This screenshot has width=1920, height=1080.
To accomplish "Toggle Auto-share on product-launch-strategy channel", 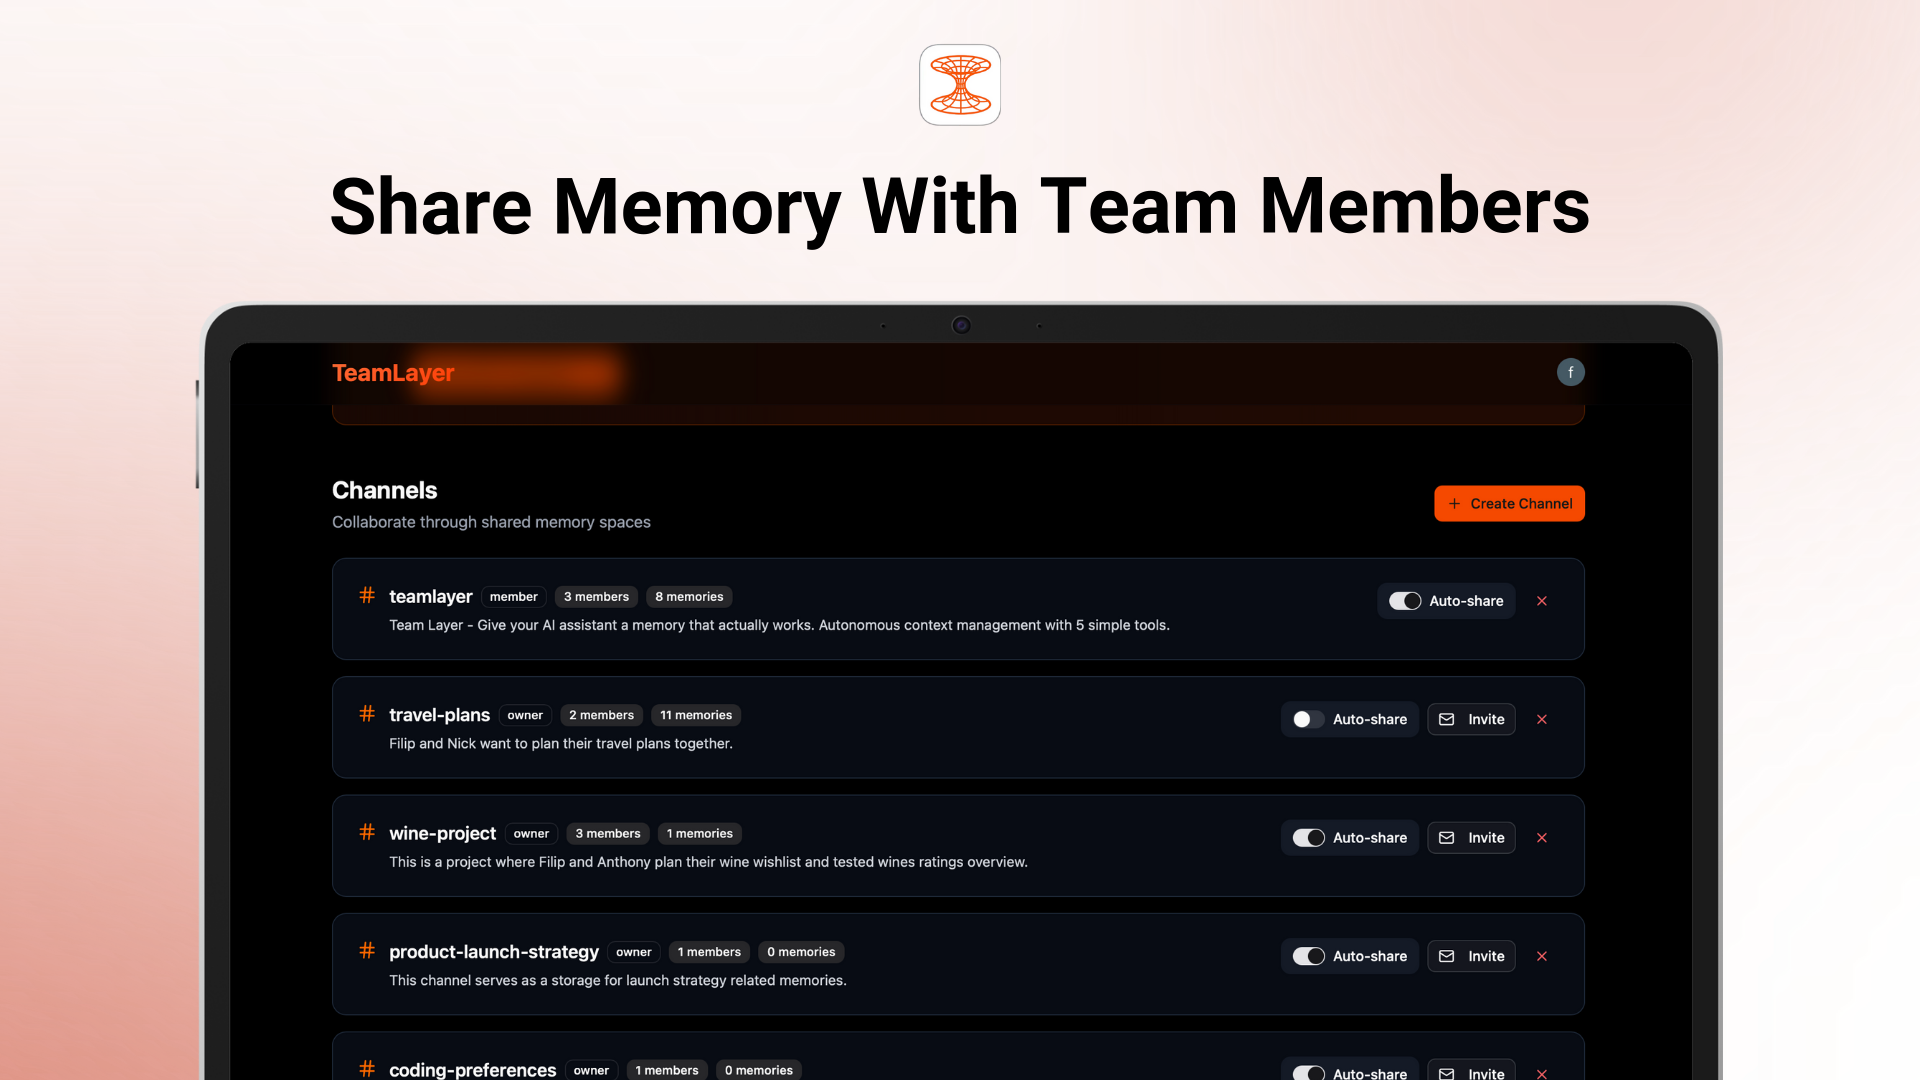I will (x=1308, y=956).
